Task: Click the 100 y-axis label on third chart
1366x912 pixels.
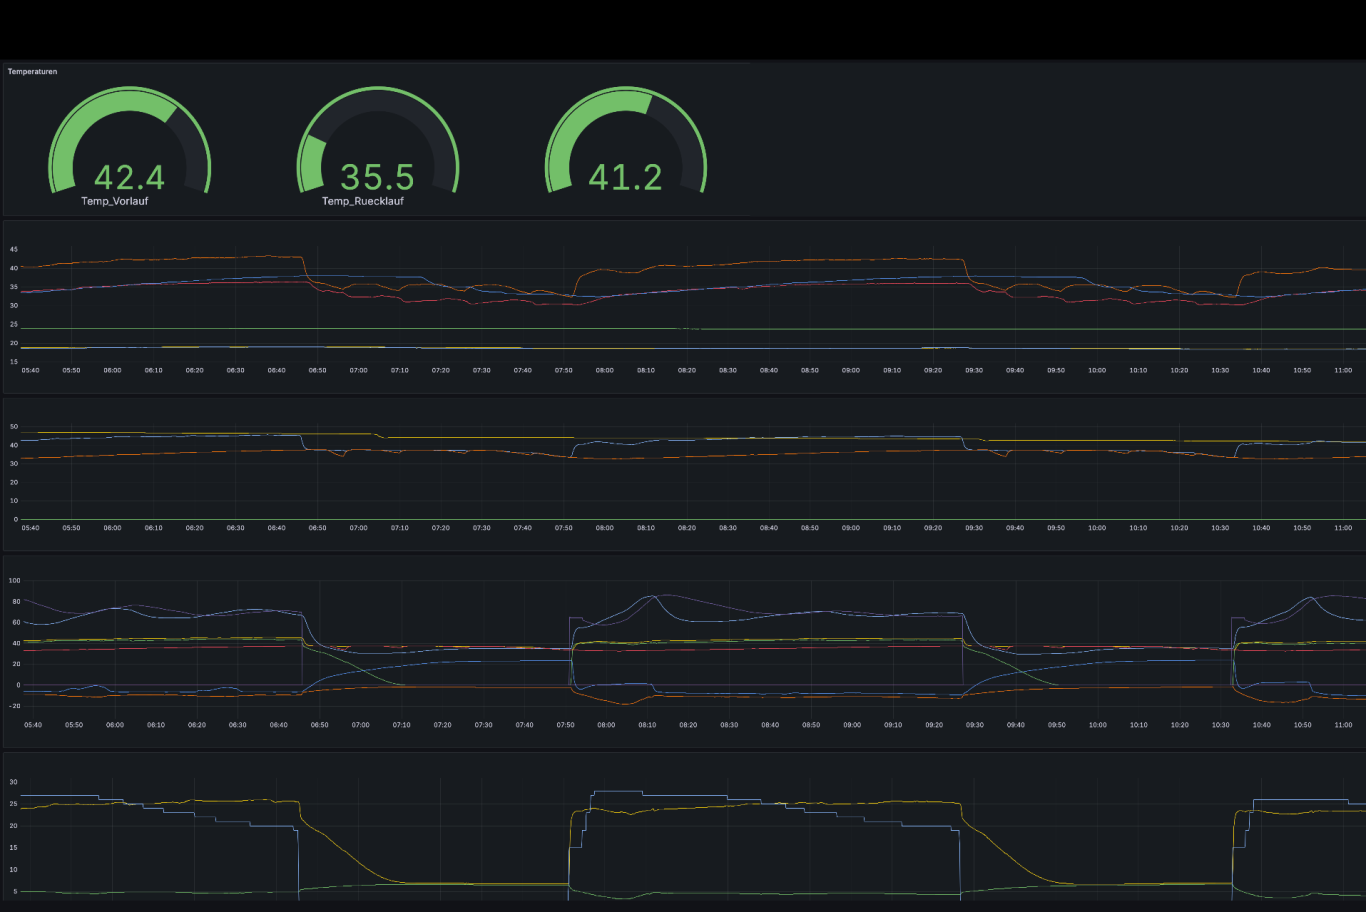Action: [14, 580]
